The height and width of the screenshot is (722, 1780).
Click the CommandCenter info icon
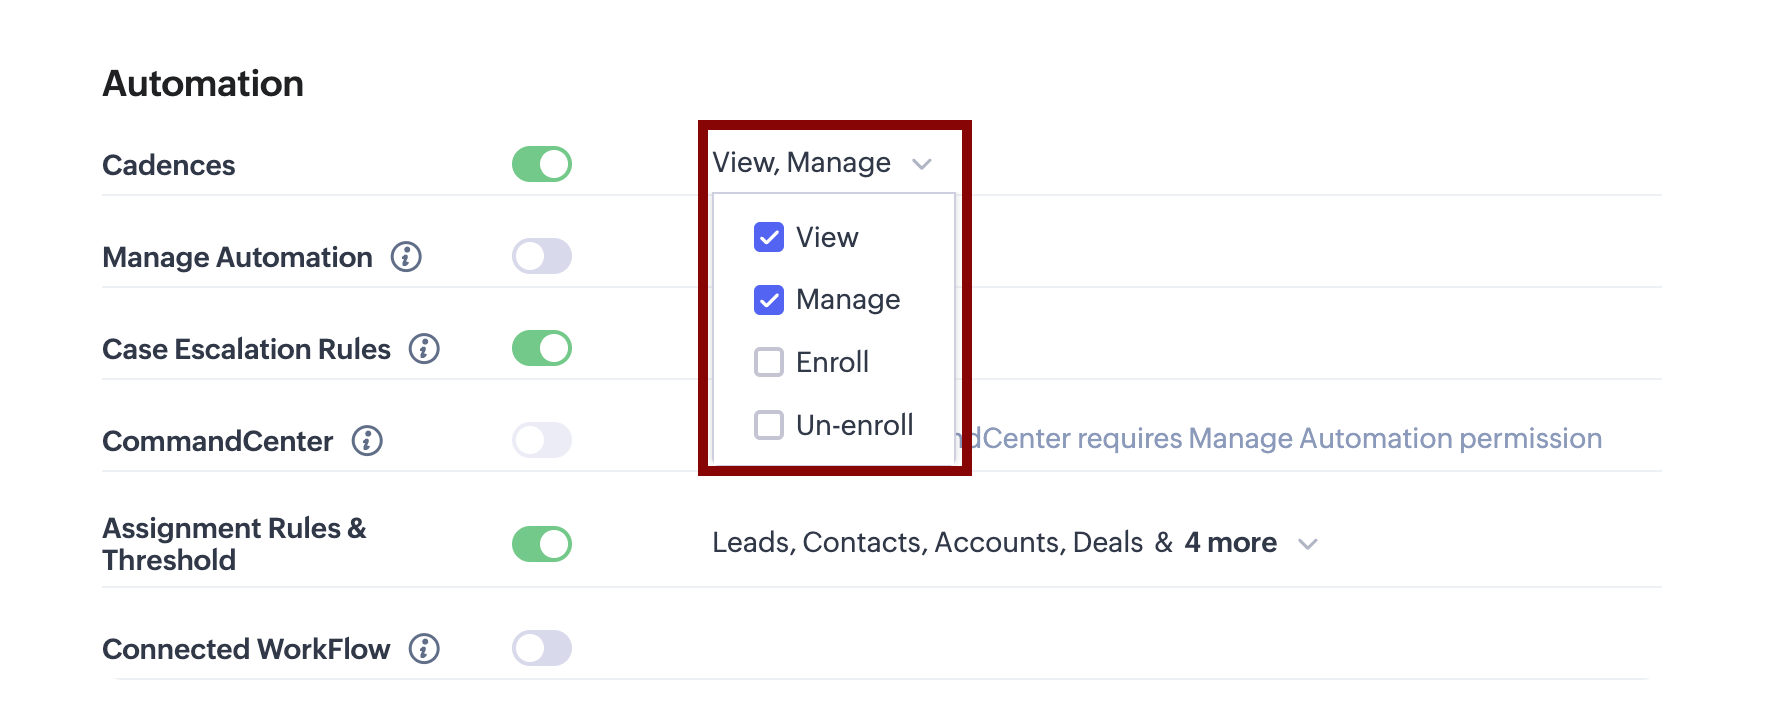[367, 441]
